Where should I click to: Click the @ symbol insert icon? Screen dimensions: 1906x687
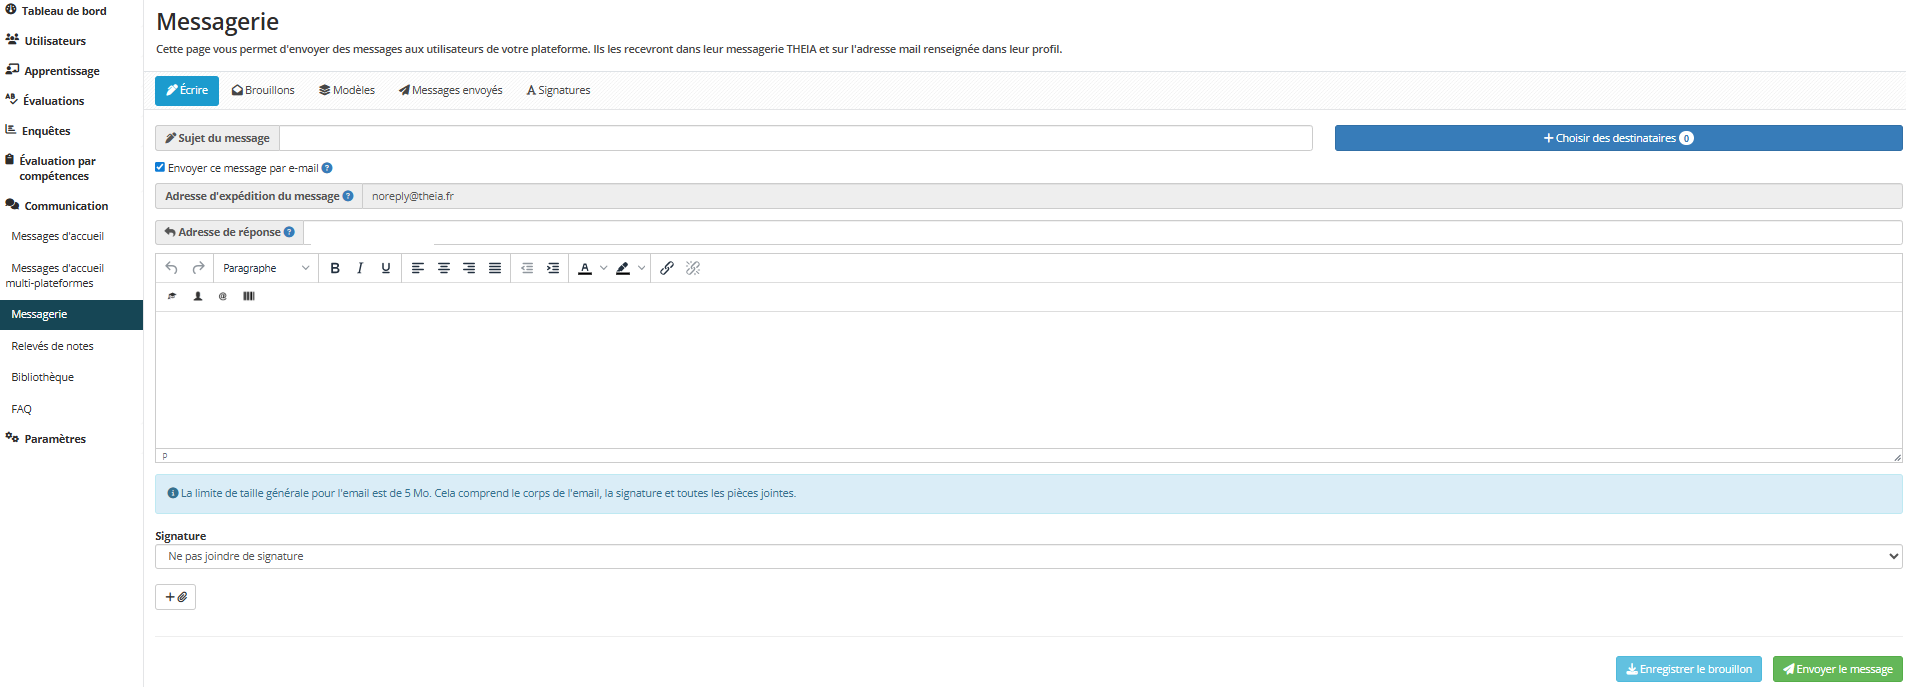tap(223, 296)
